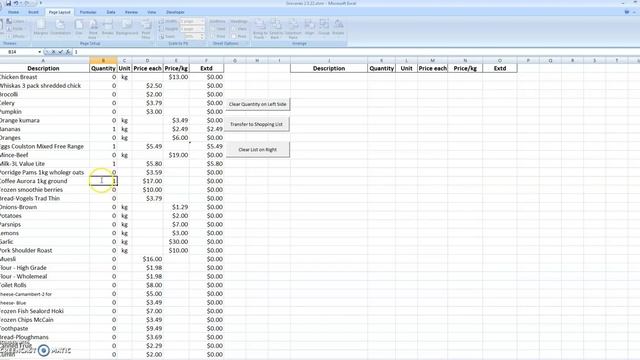Open the Name Box dropdown arrow
Screen dimensions: 640x360
[40, 52]
